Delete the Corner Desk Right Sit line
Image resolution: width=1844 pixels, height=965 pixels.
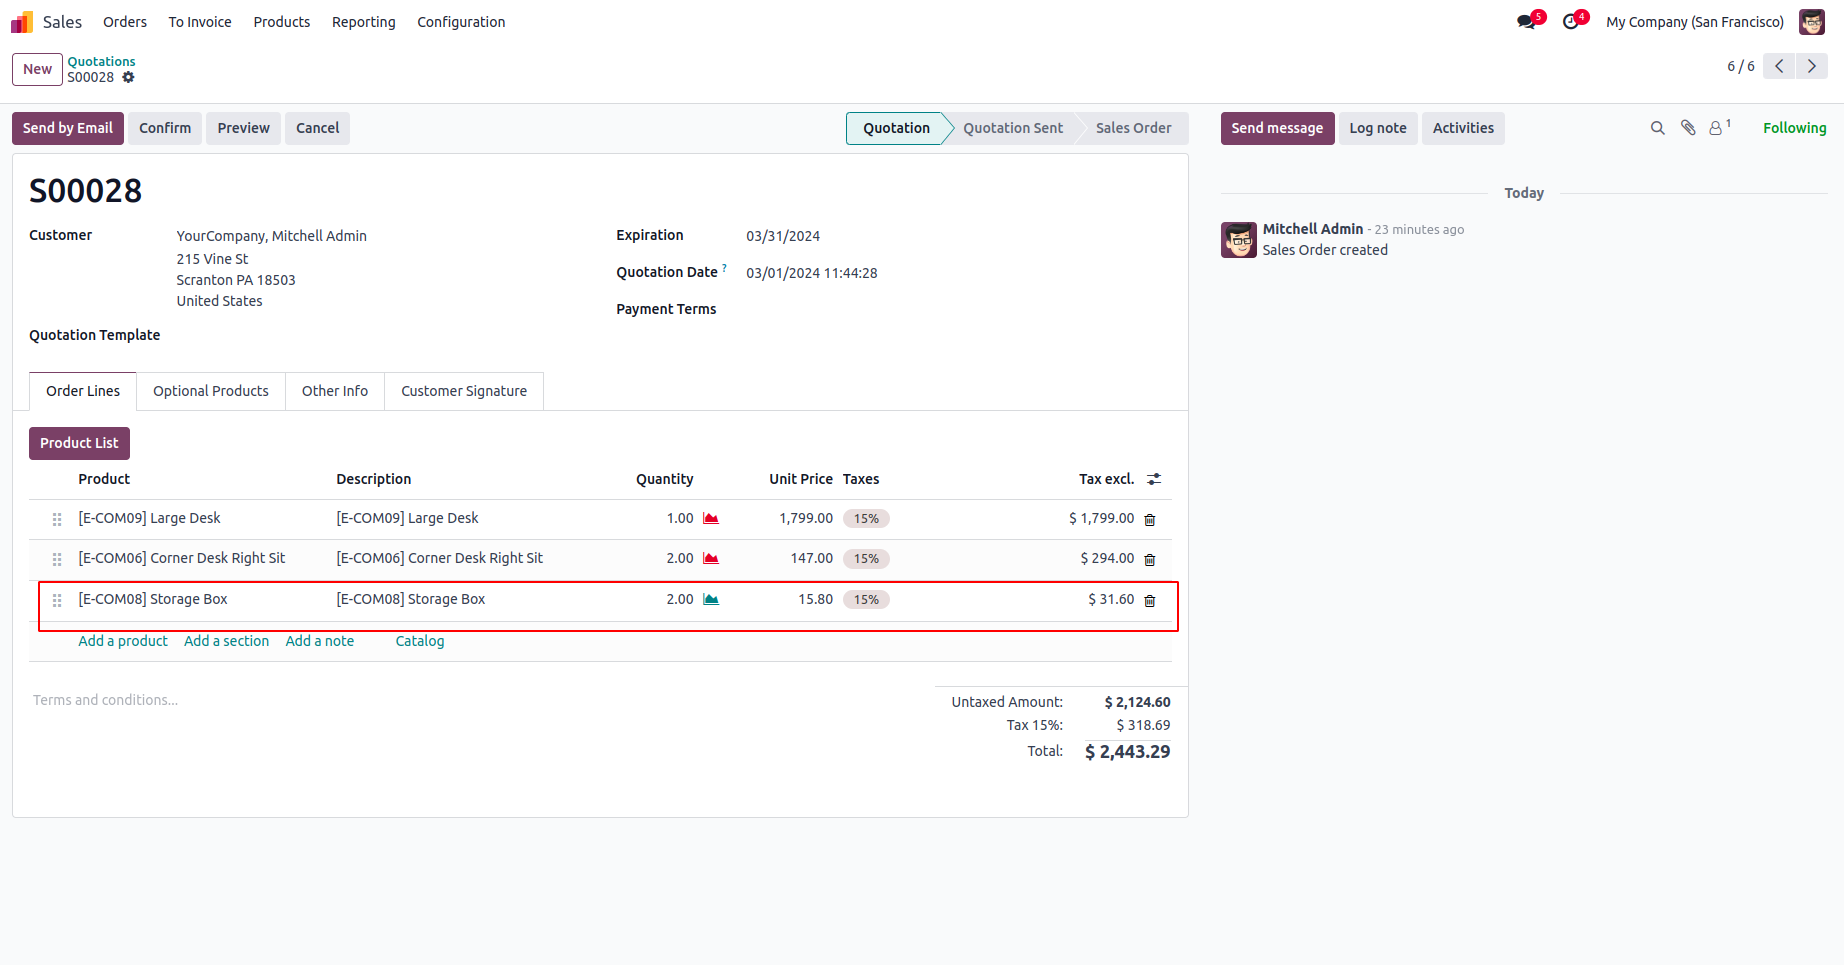(x=1150, y=560)
